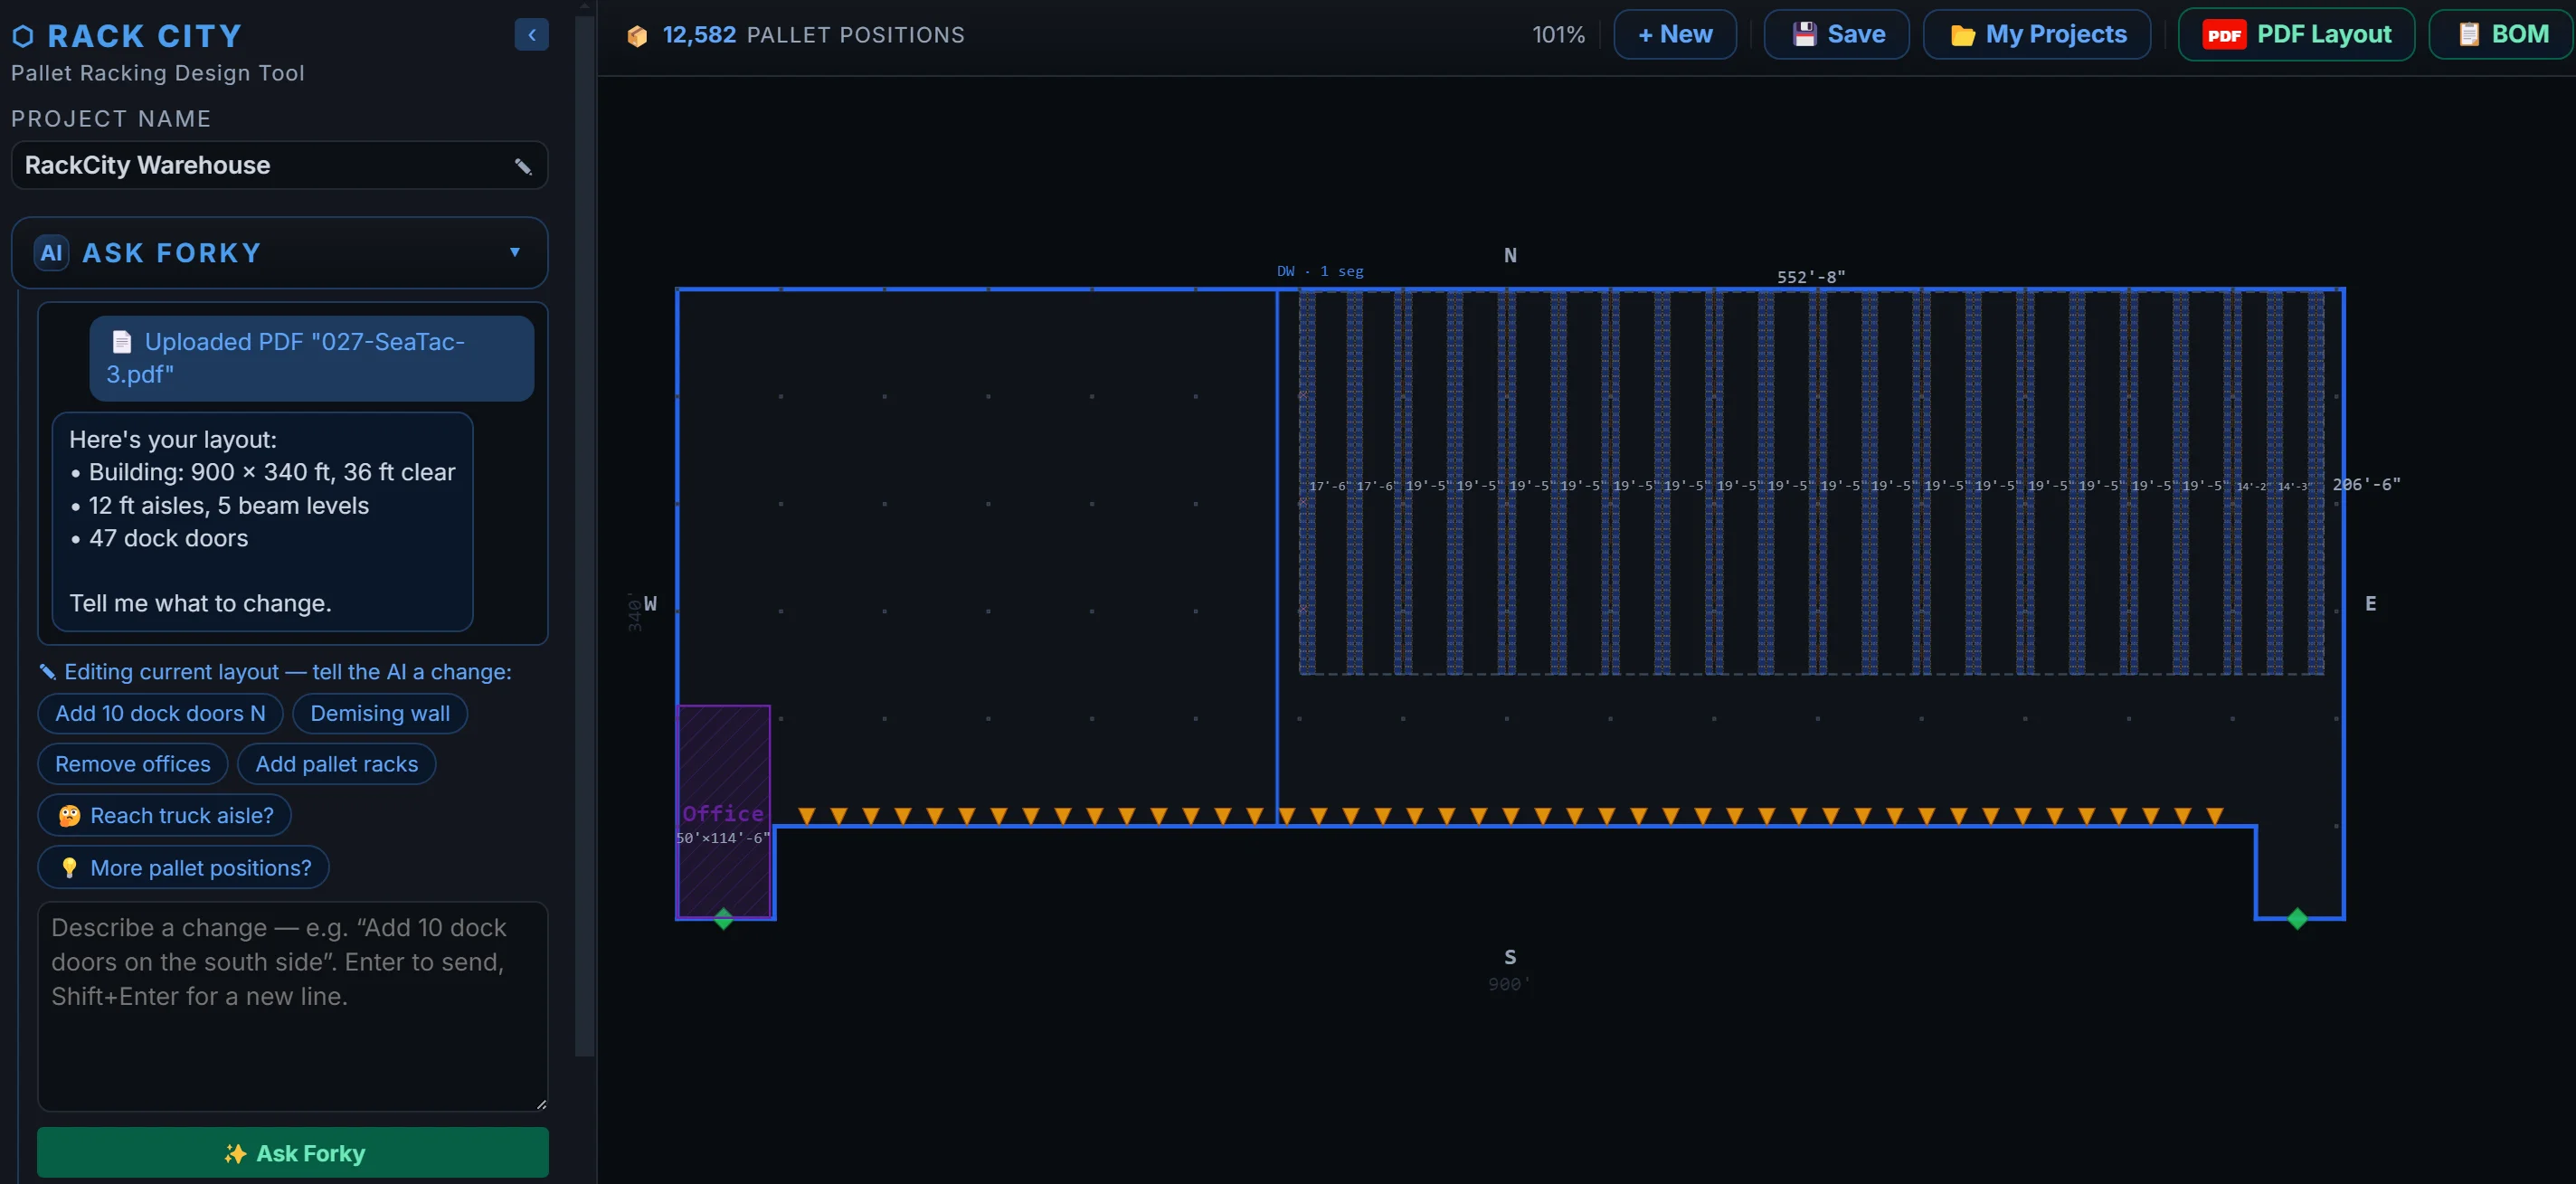The image size is (2576, 1184).
Task: Ask "Reach truck aisle?" suggestion
Action: 164,815
